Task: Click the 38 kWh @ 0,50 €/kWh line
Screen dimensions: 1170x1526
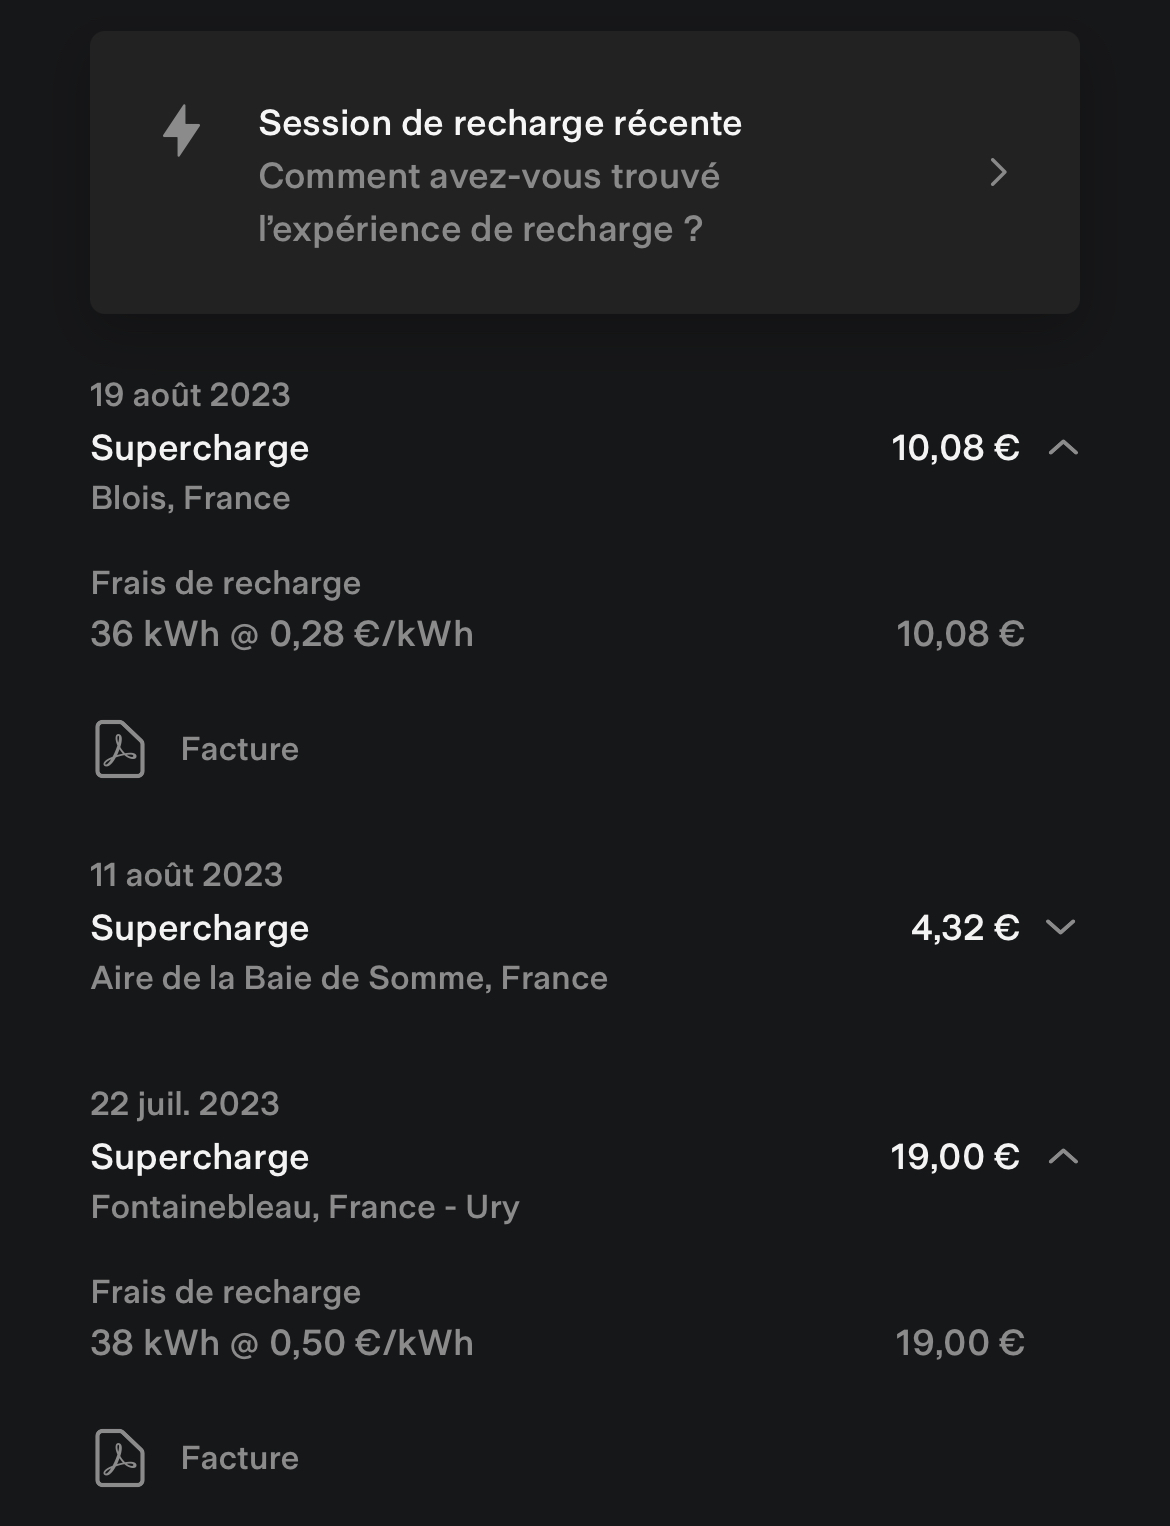Action: pyautogui.click(x=282, y=1343)
